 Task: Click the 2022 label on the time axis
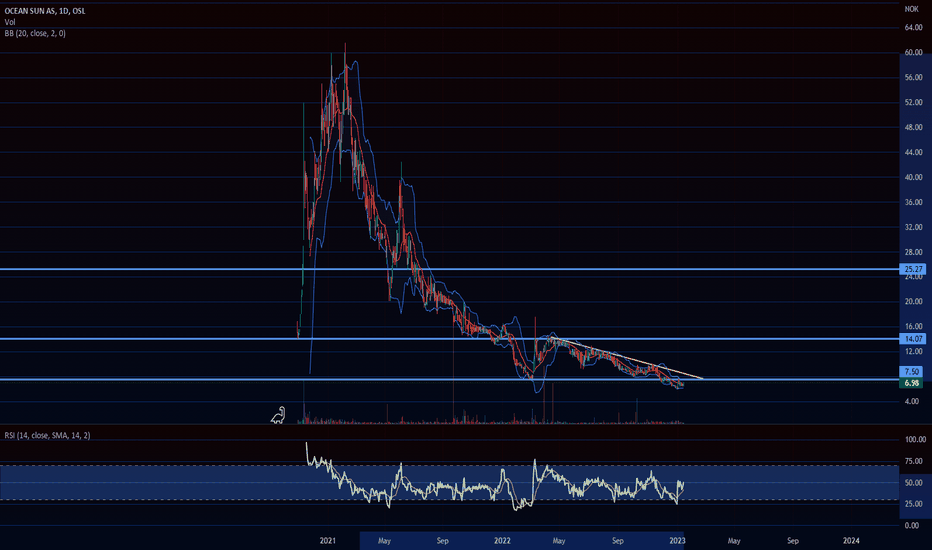[x=502, y=540]
